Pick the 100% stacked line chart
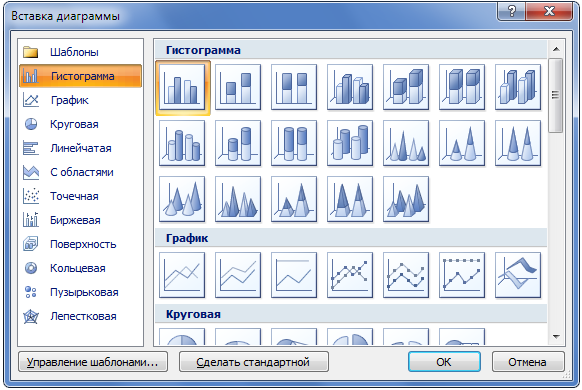 click(294, 275)
